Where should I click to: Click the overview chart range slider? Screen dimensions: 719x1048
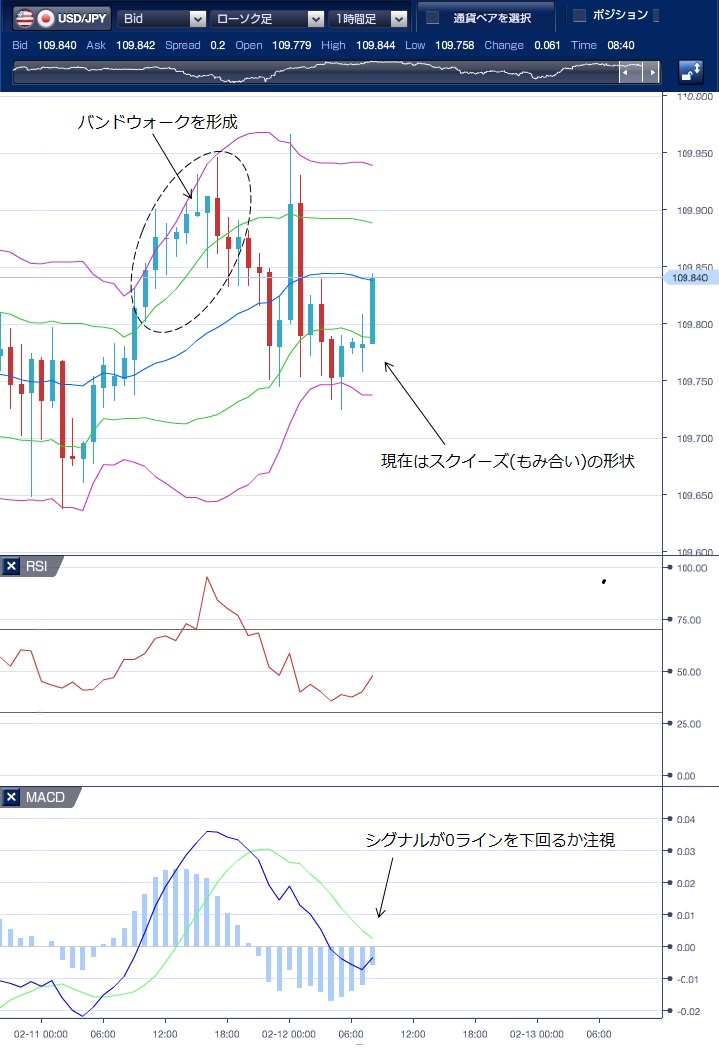click(x=639, y=73)
